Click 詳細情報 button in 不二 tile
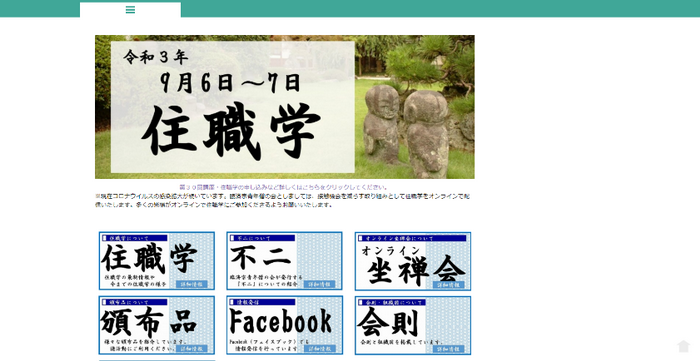The image size is (700, 361). (320, 284)
